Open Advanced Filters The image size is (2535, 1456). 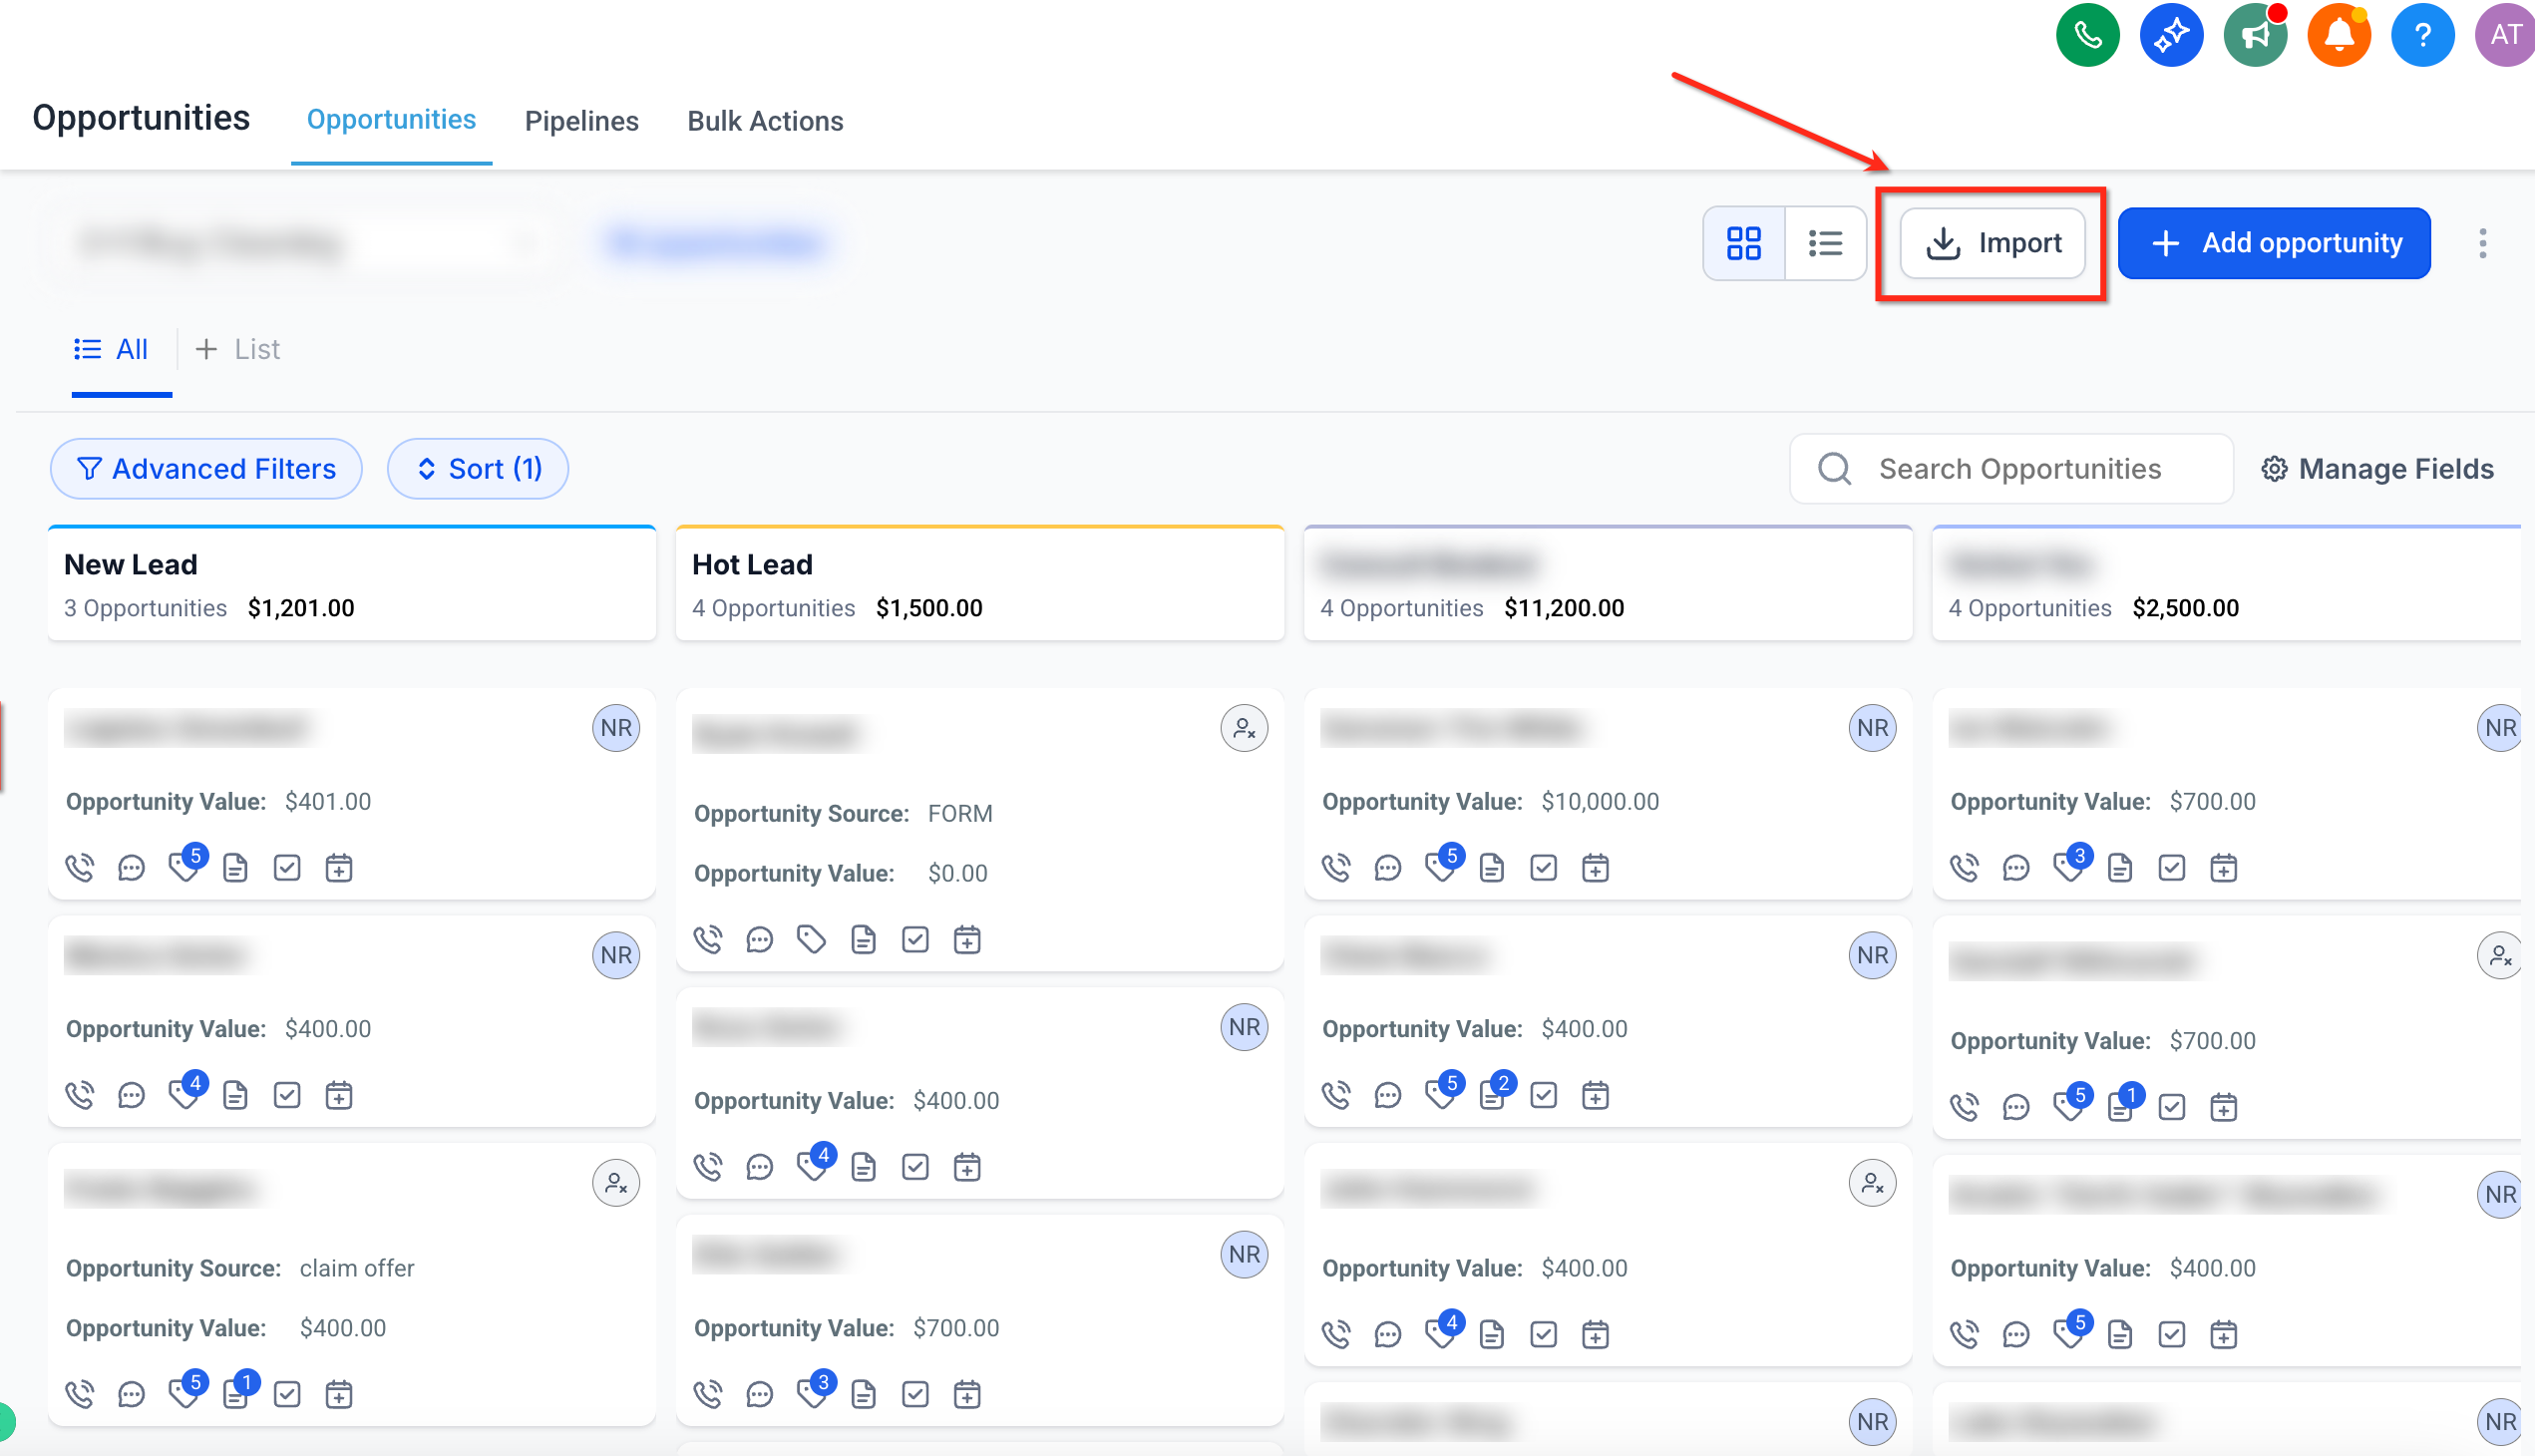[x=206, y=469]
